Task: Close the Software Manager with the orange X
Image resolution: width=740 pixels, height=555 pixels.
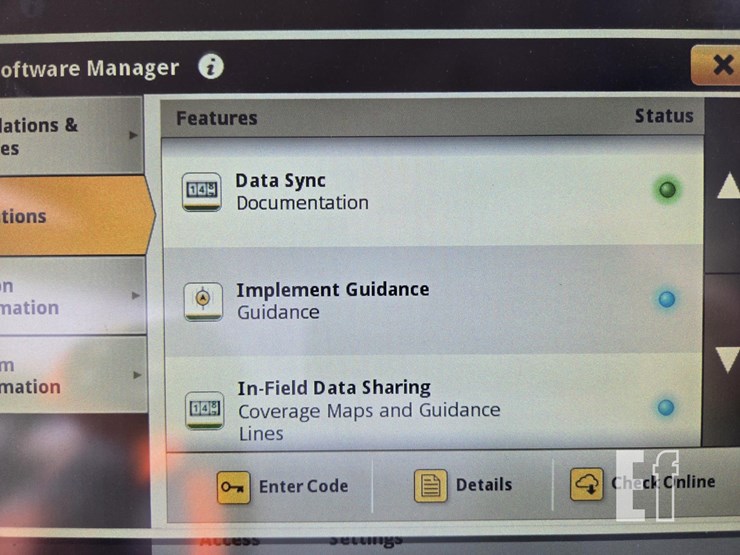Action: (x=720, y=66)
